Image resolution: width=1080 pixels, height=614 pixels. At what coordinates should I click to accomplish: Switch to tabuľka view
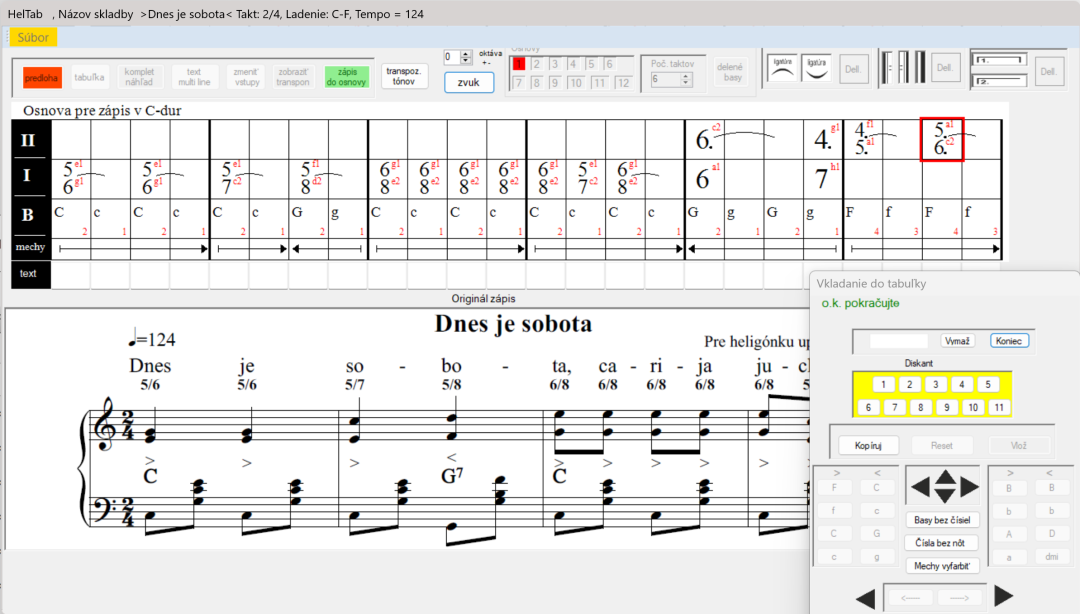[x=90, y=77]
